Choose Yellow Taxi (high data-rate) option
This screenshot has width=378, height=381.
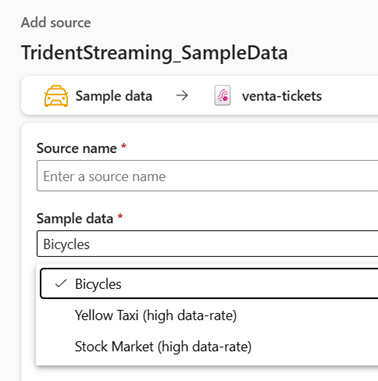(x=209, y=315)
